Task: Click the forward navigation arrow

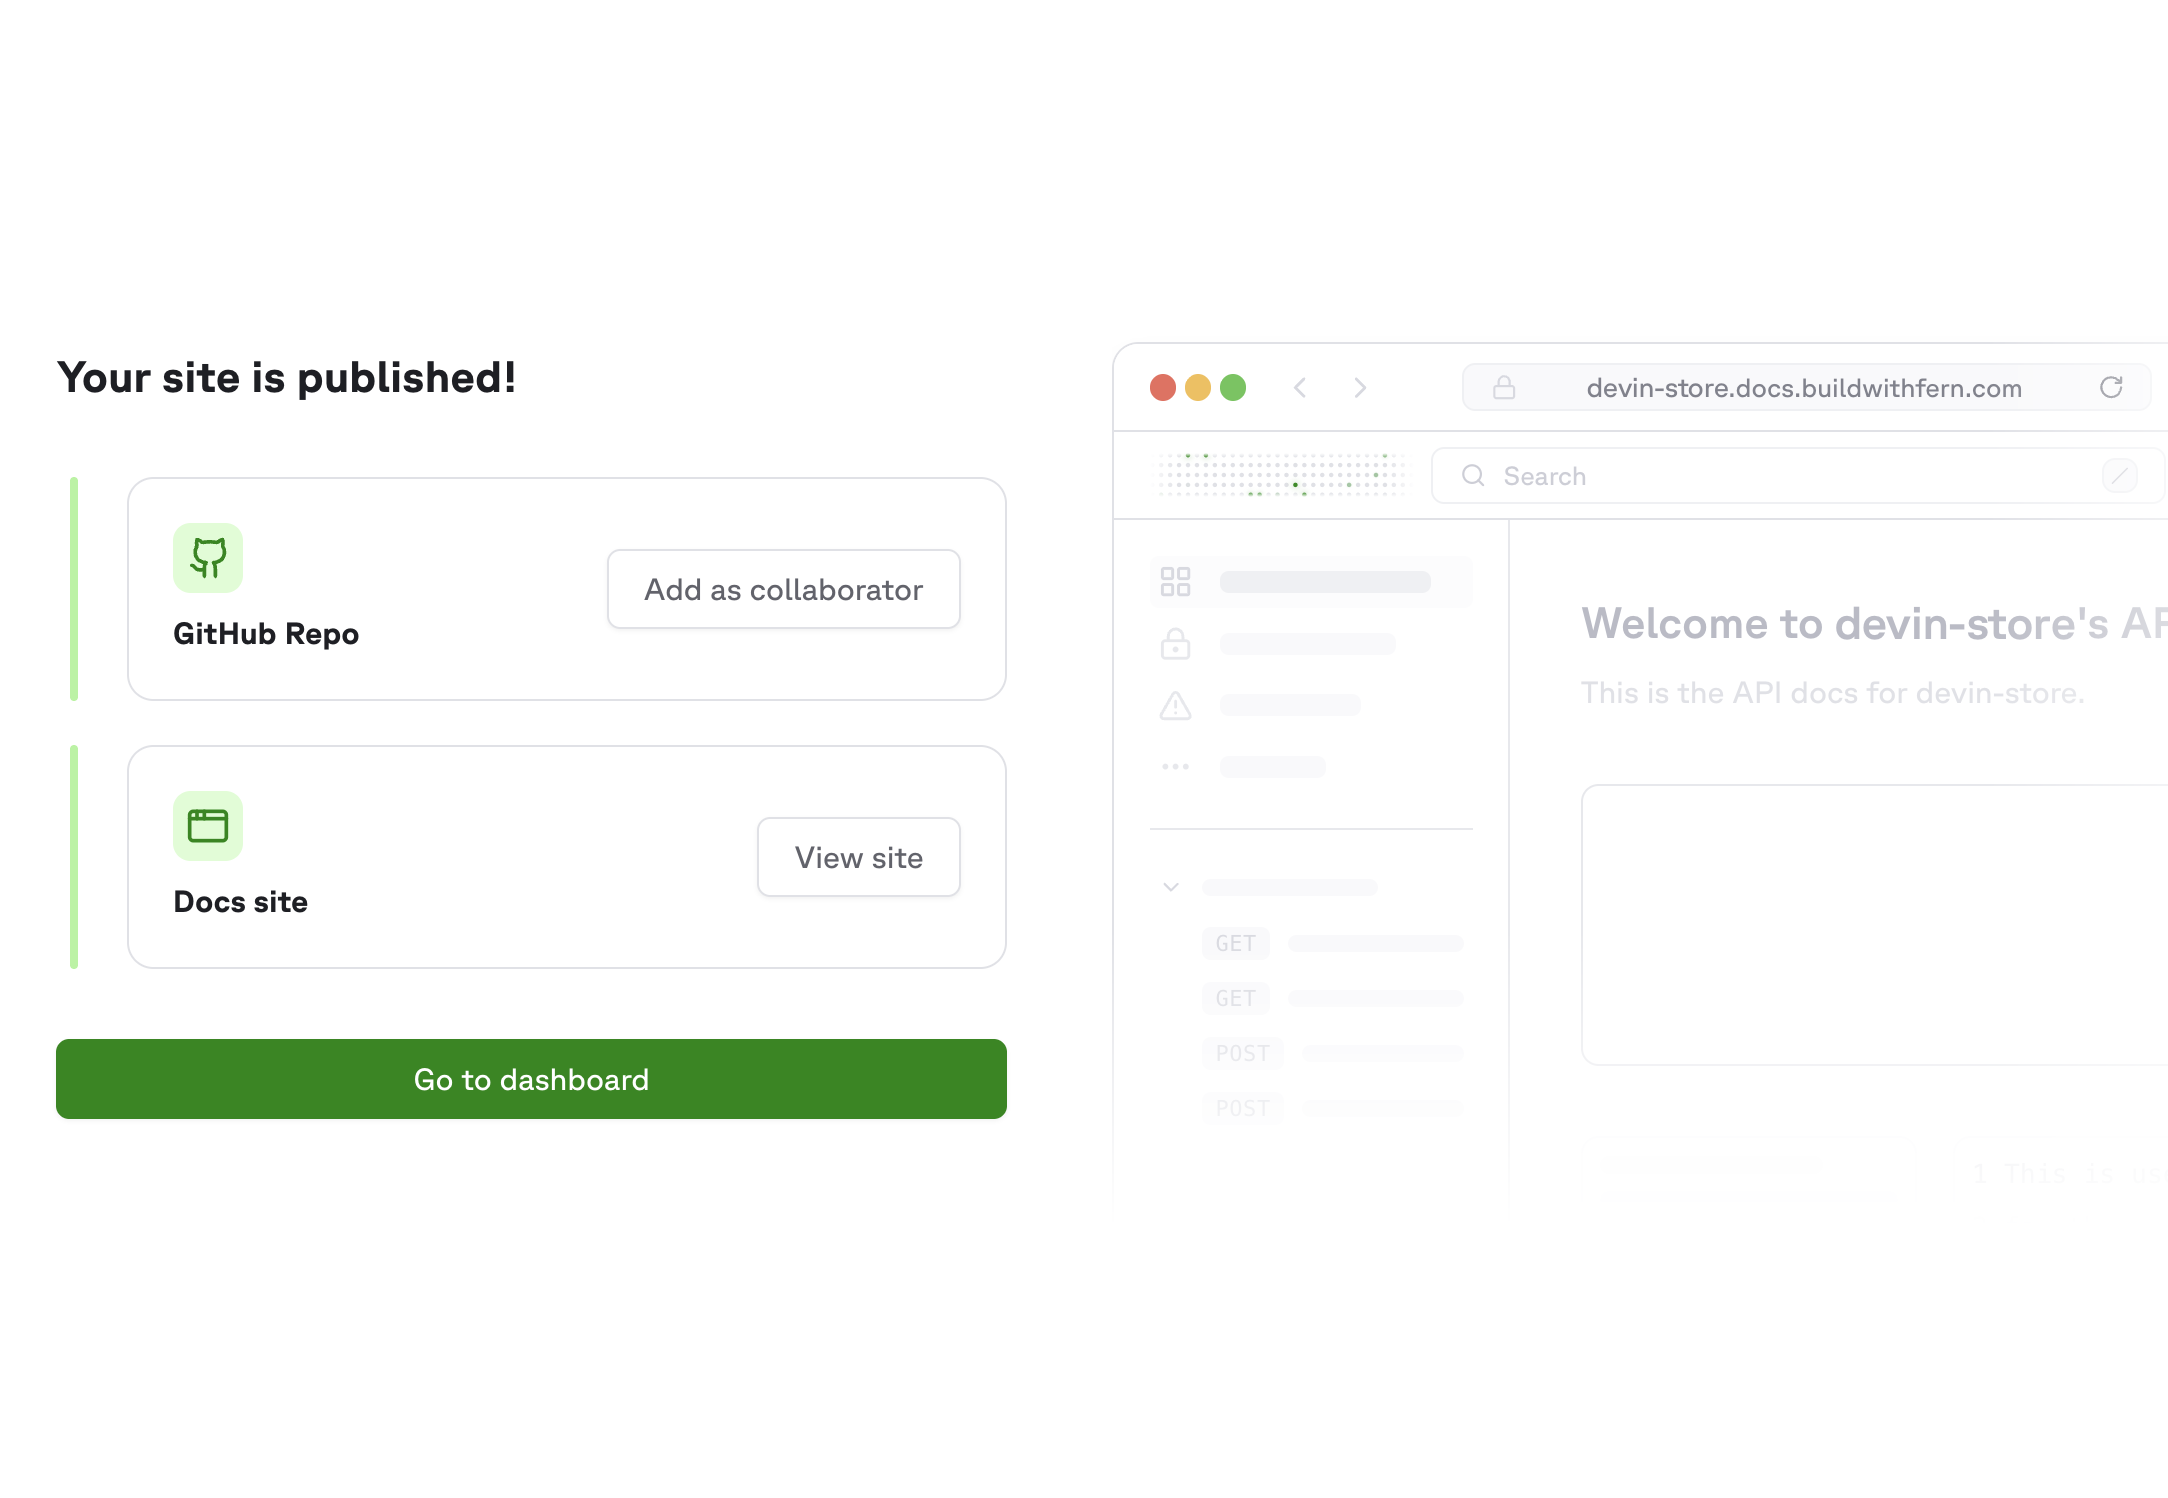Action: point(1360,388)
